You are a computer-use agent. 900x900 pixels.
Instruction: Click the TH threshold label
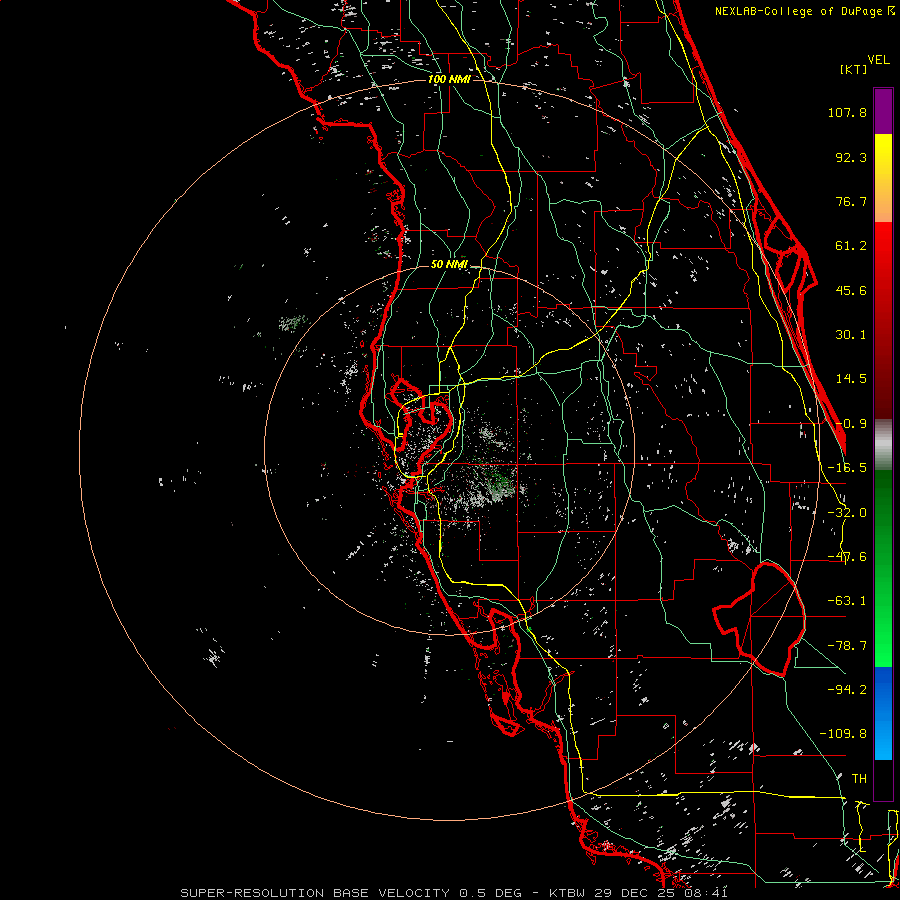click(x=859, y=778)
